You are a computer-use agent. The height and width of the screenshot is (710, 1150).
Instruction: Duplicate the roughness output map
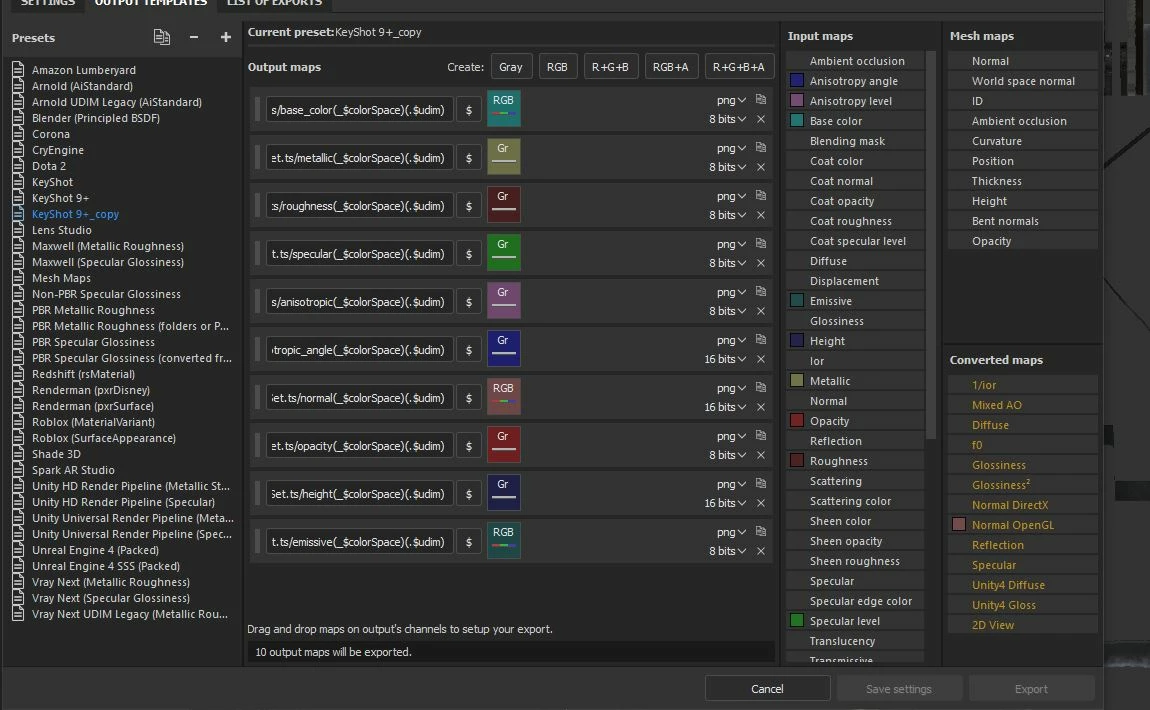click(761, 195)
